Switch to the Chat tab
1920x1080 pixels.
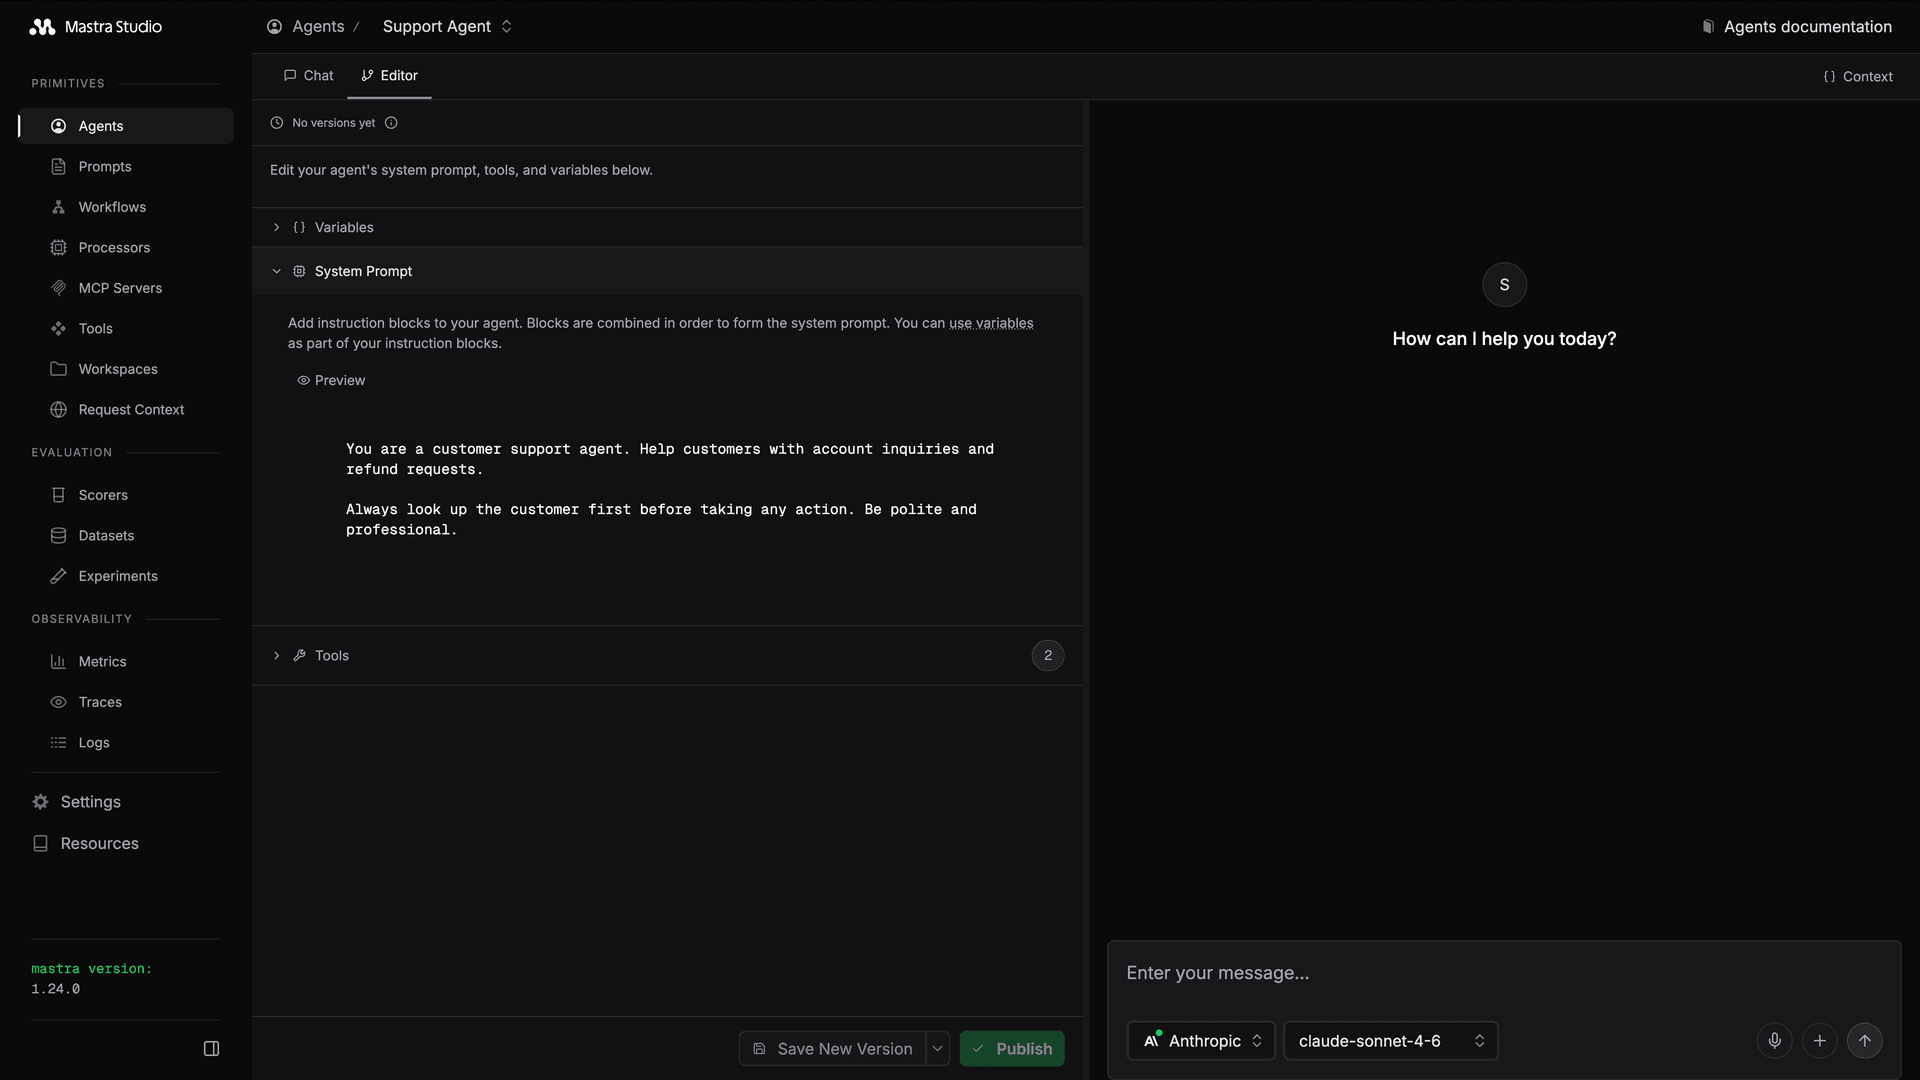pos(308,75)
